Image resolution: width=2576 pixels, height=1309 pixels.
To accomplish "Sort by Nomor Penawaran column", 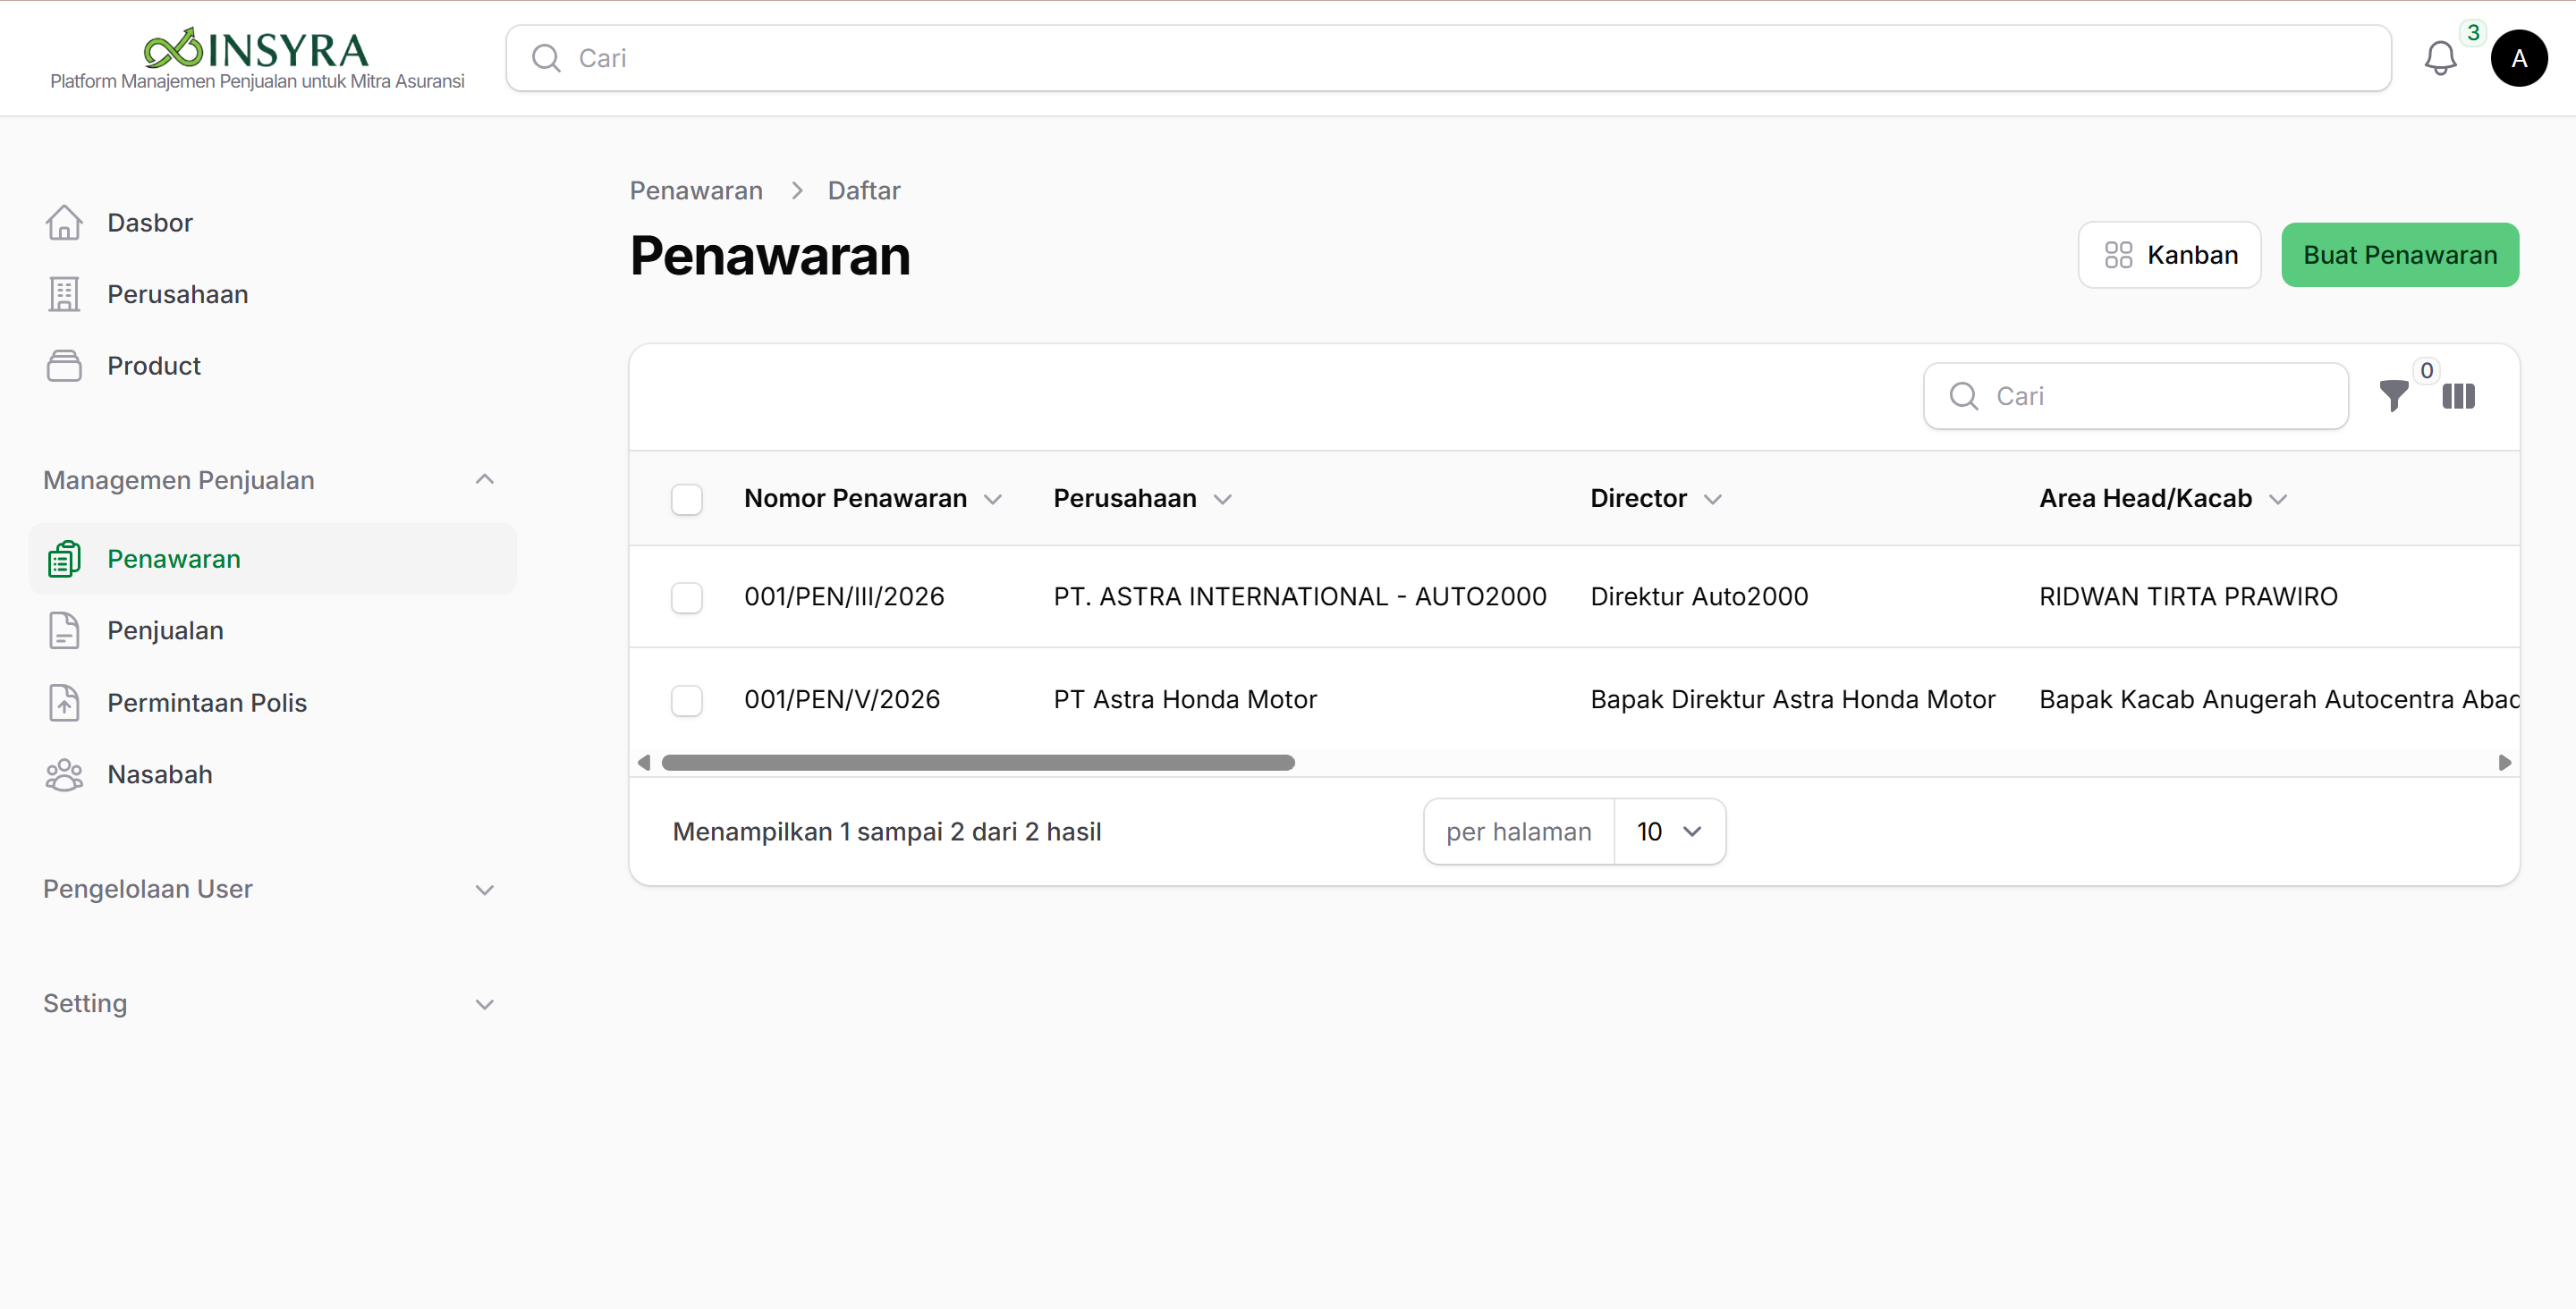I will coord(872,498).
